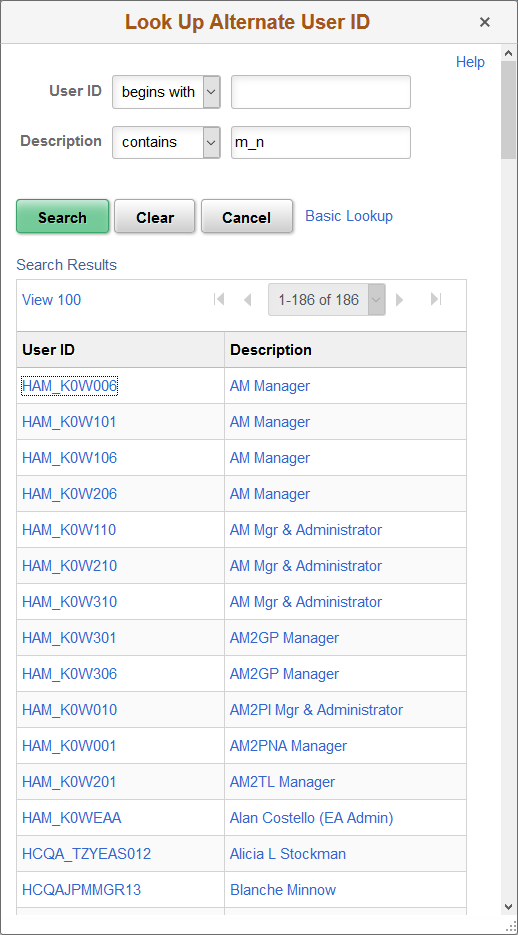Click the green Search button

point(63,216)
